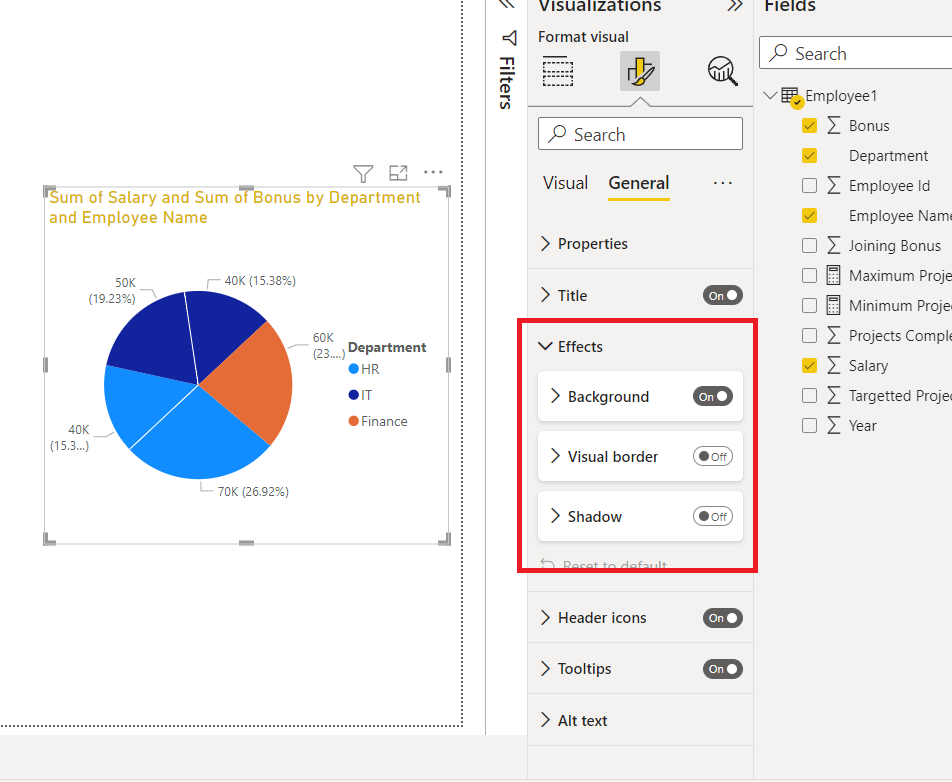952x782 pixels.
Task: Click the sigma icon beside Joining Bonus
Action: click(834, 246)
